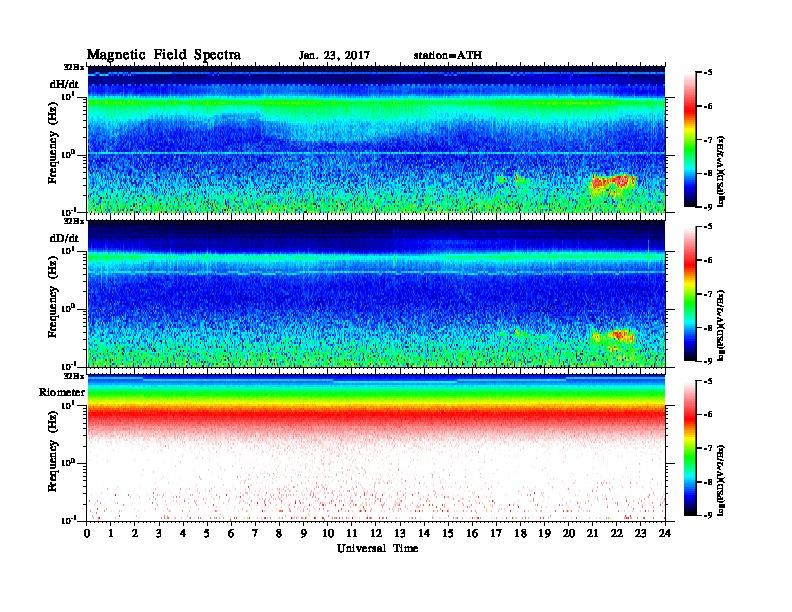
Task: Click hour tick label "0" on time axis
Action: [87, 534]
